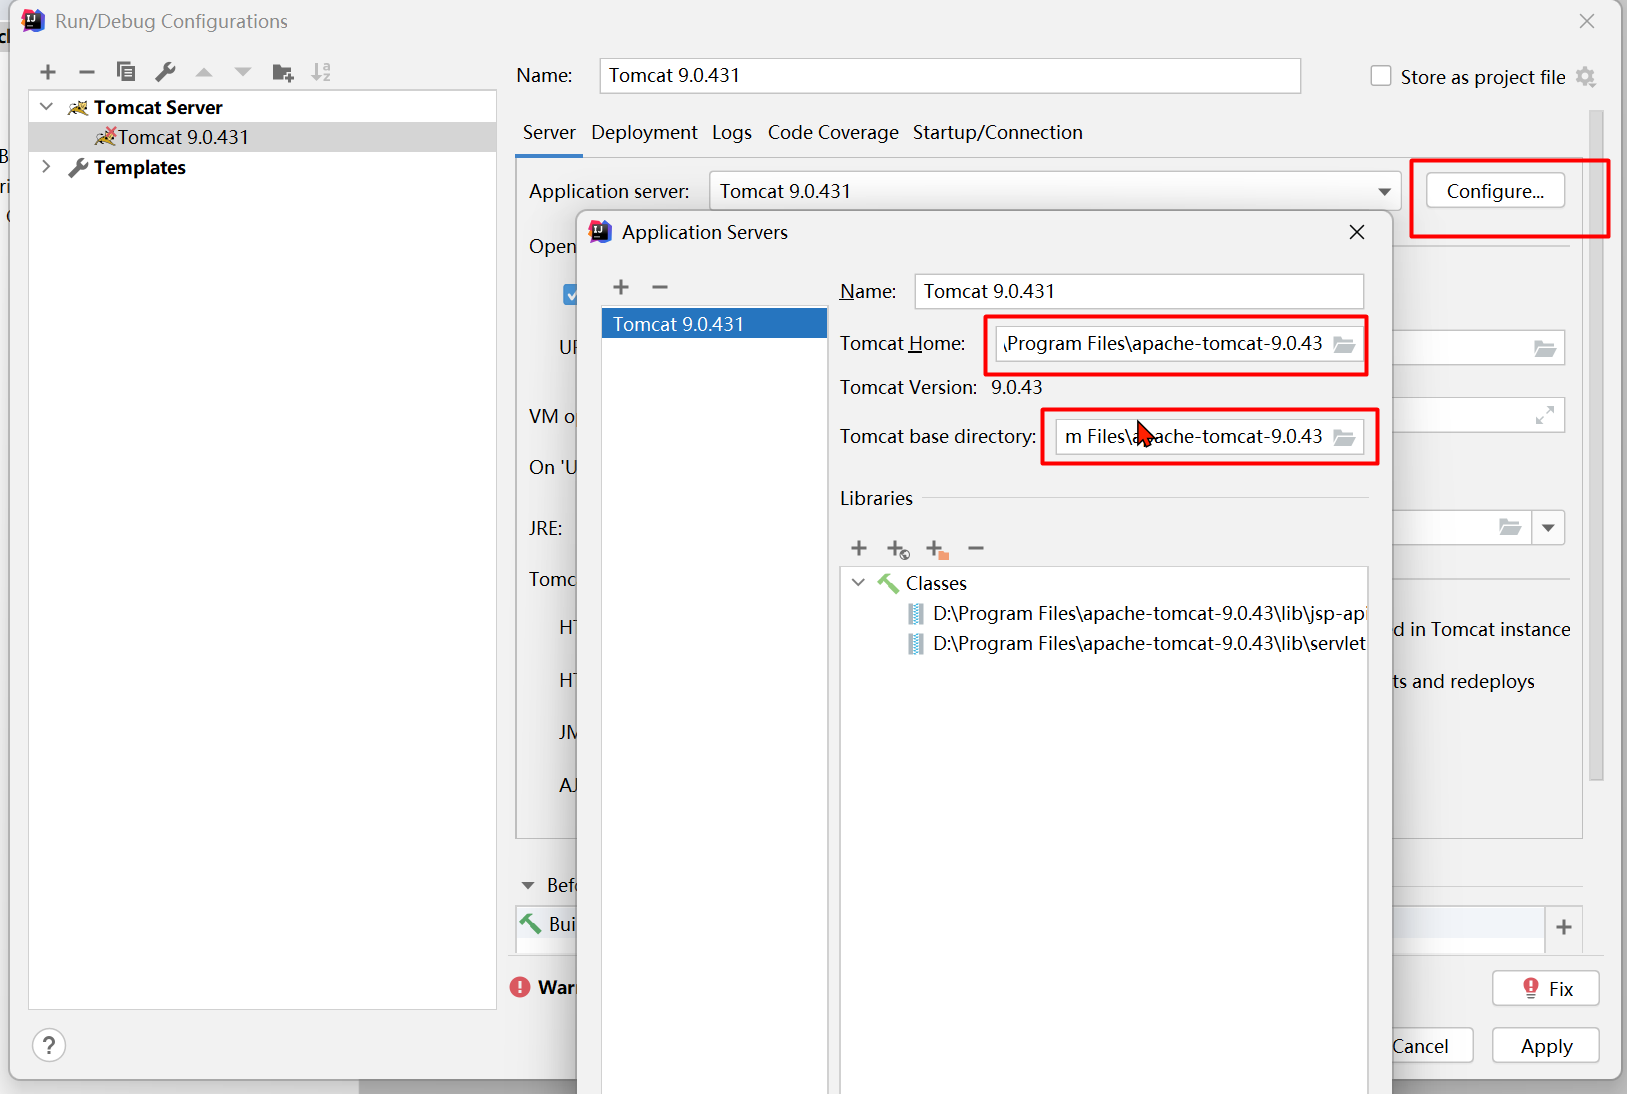Browse folder for Tomcat Home path
Image resolution: width=1627 pixels, height=1094 pixels.
pos(1344,344)
